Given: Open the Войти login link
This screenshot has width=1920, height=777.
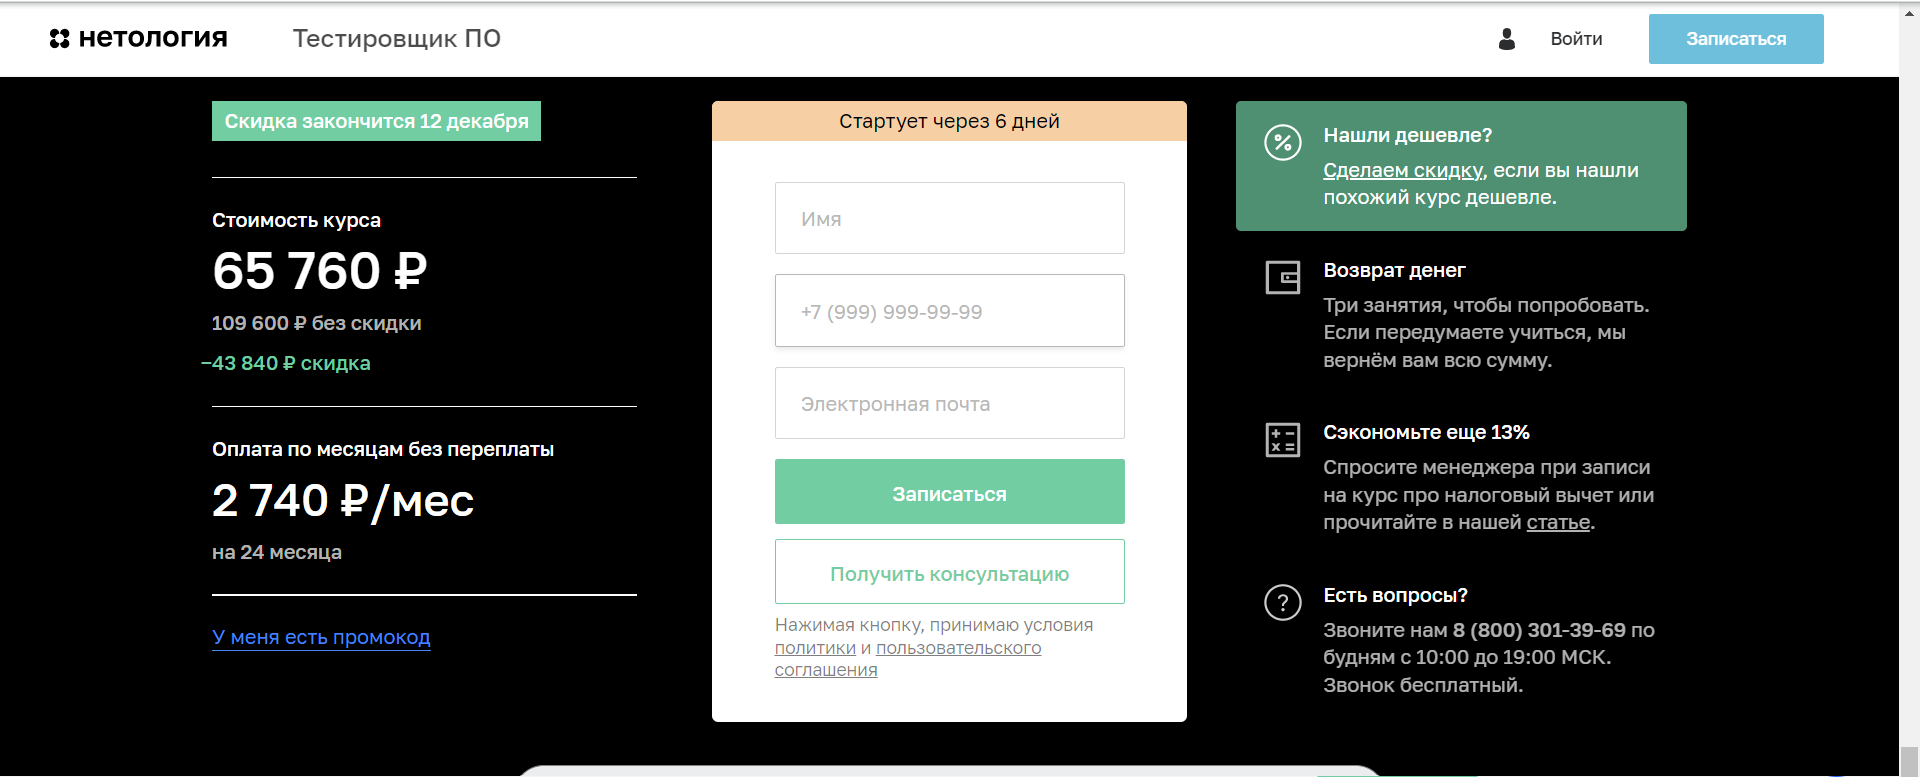Looking at the screenshot, I should 1576,39.
